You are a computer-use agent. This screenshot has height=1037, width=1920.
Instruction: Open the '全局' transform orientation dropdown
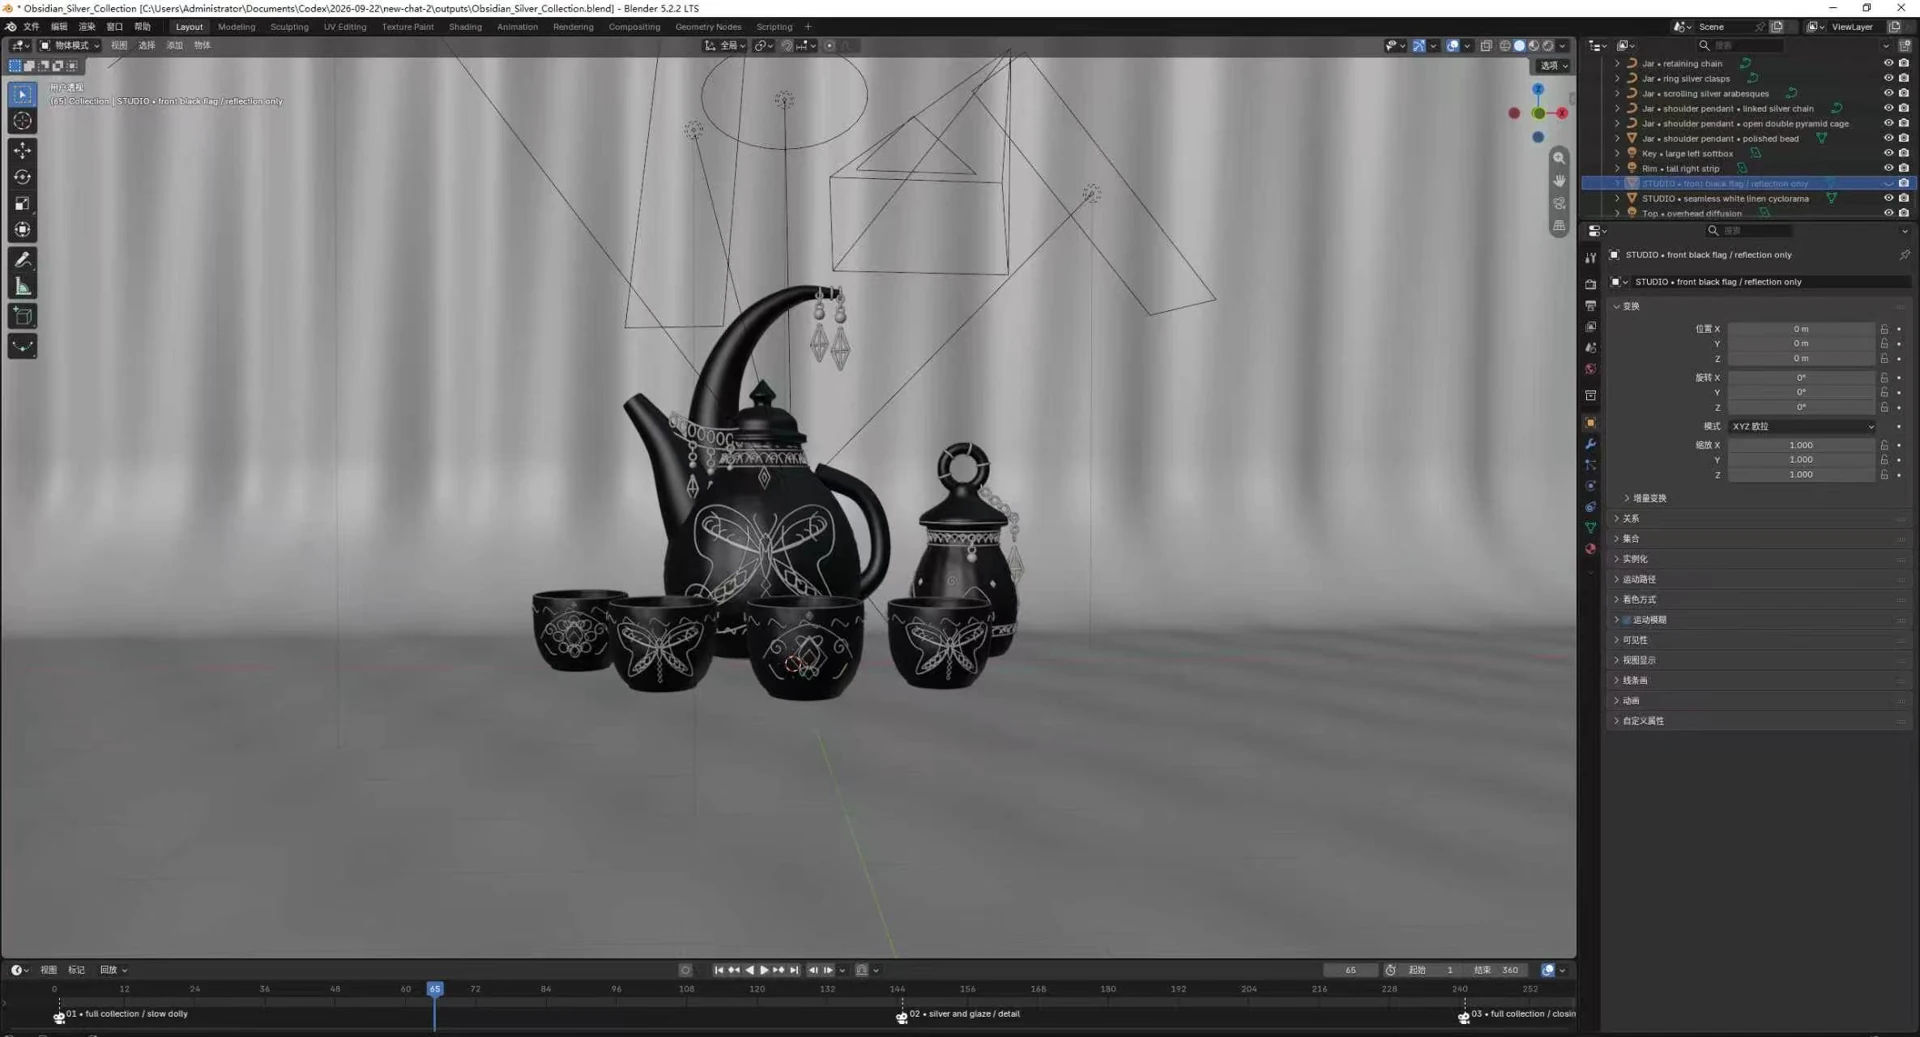(x=726, y=45)
